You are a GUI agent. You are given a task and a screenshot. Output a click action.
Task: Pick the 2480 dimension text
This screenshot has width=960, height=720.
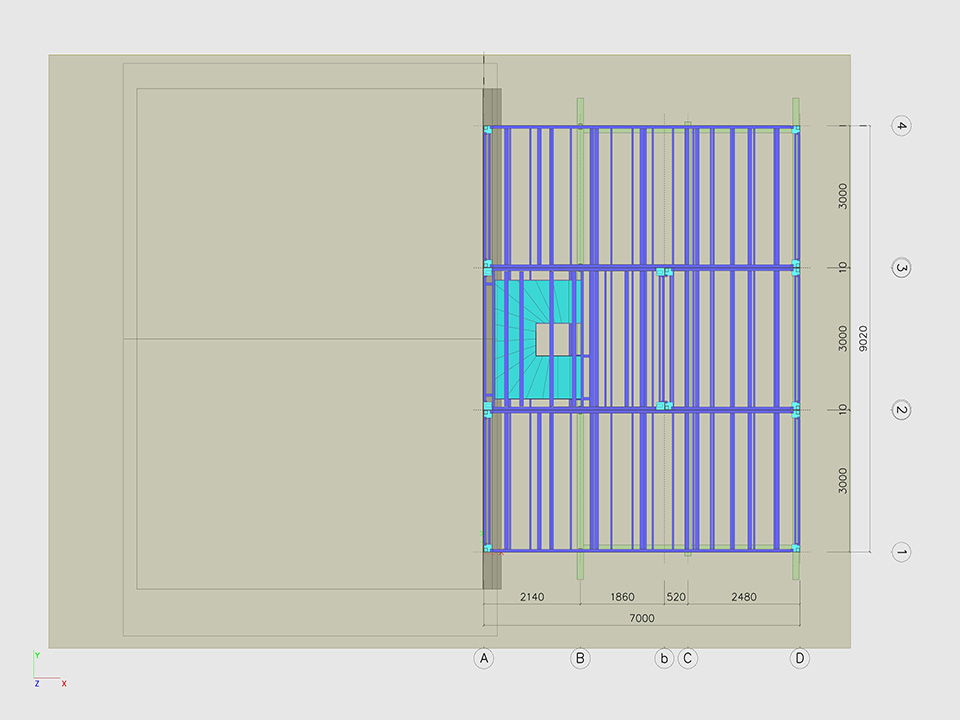point(744,597)
